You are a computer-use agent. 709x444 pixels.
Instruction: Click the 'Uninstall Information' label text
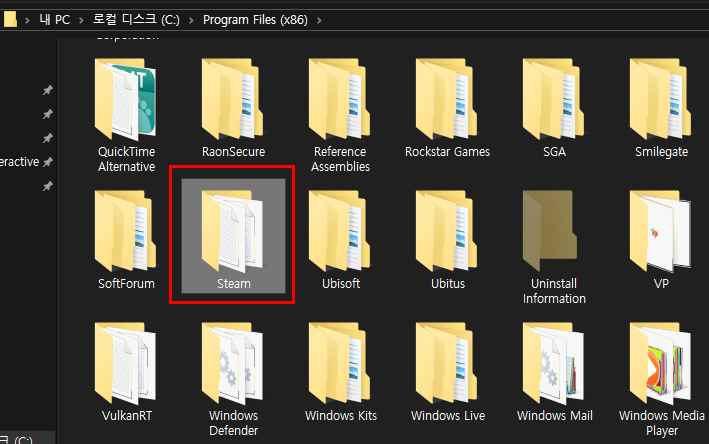[x=554, y=291]
